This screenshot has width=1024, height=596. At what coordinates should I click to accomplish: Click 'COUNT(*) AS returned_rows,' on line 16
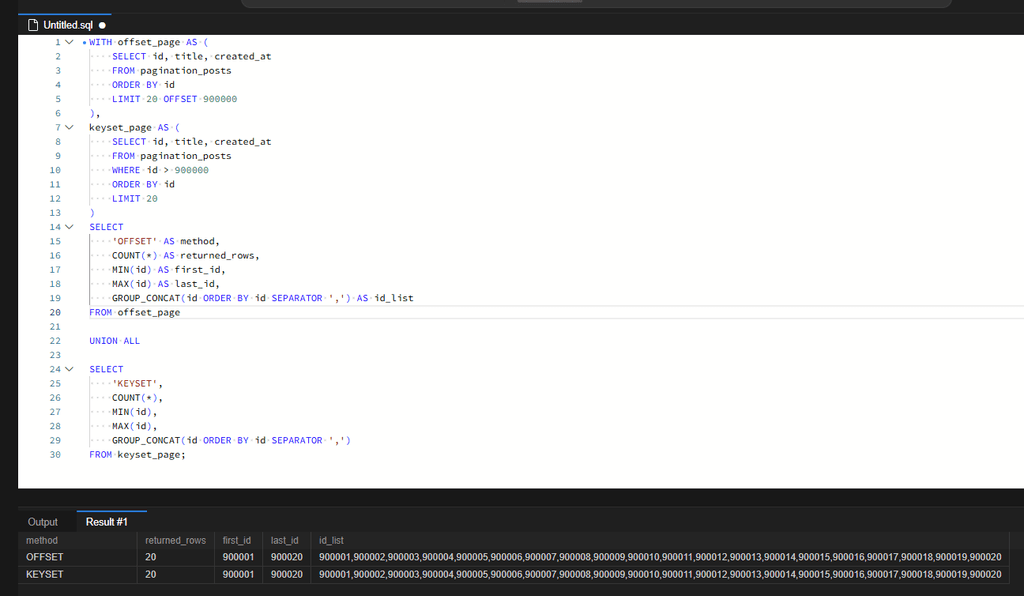pyautogui.click(x=185, y=256)
